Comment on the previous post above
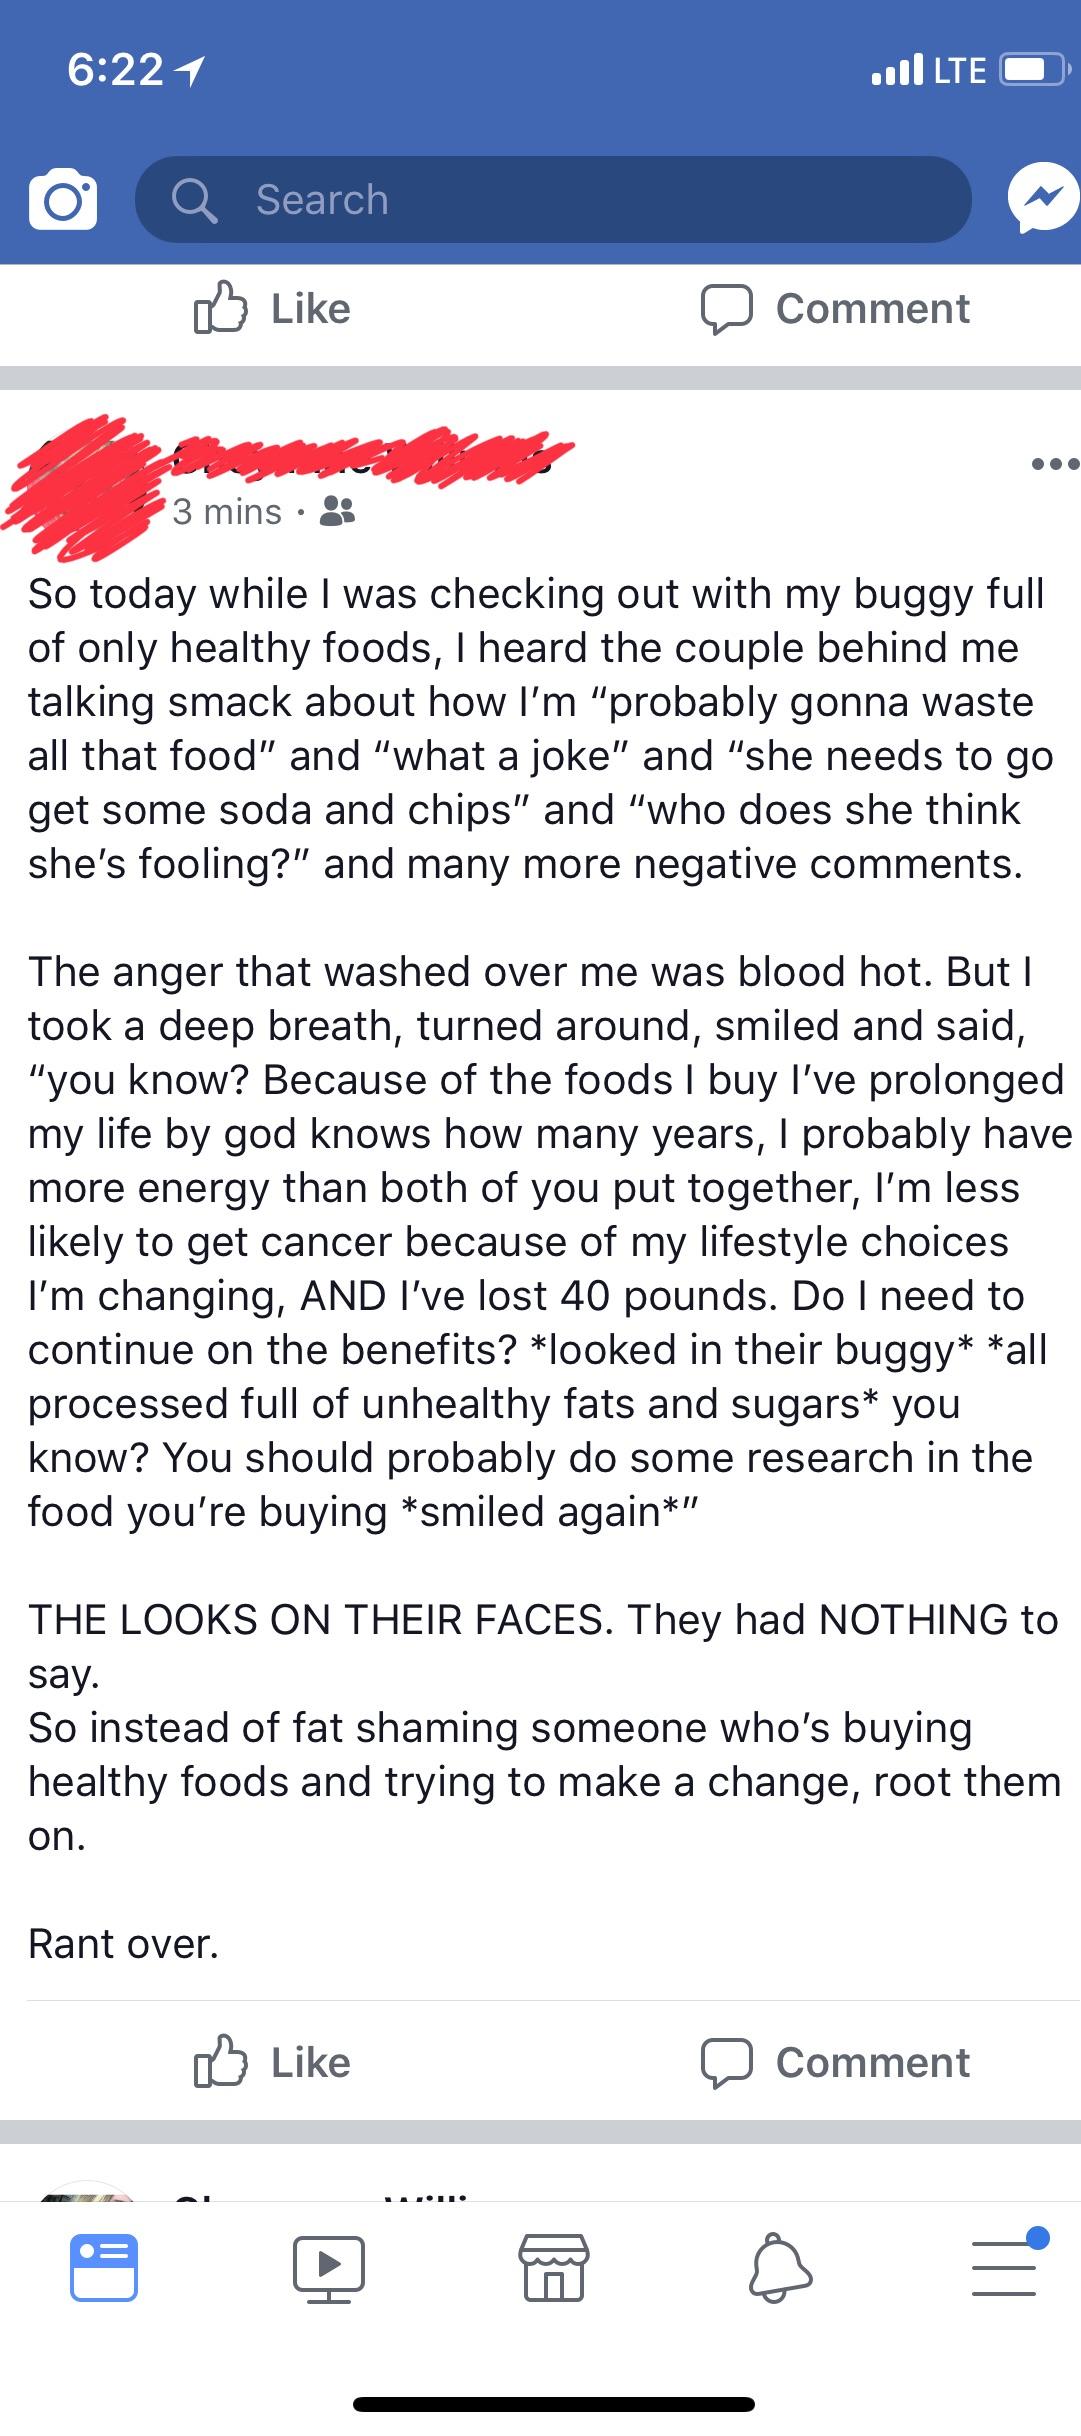Viewport: 1081px width, 2436px height. tap(835, 309)
